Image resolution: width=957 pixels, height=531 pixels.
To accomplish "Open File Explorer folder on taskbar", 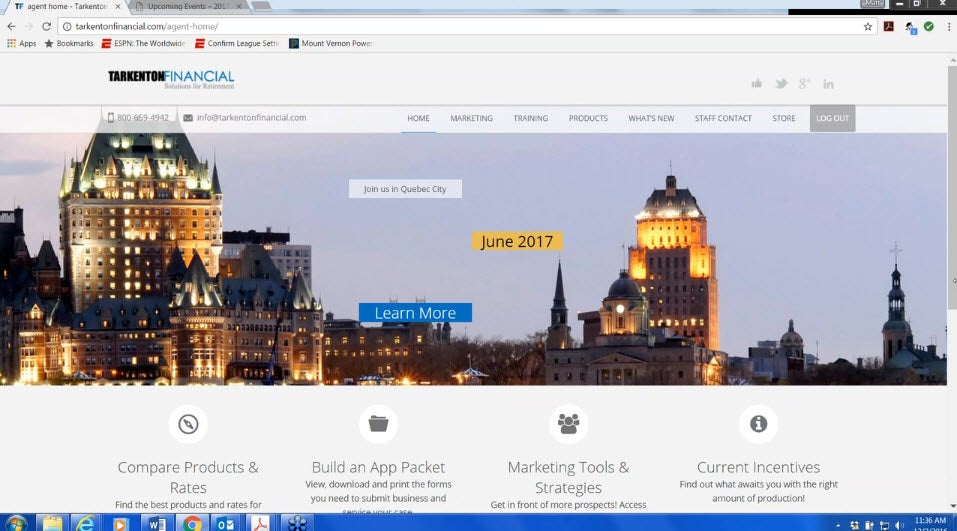I will [52, 523].
